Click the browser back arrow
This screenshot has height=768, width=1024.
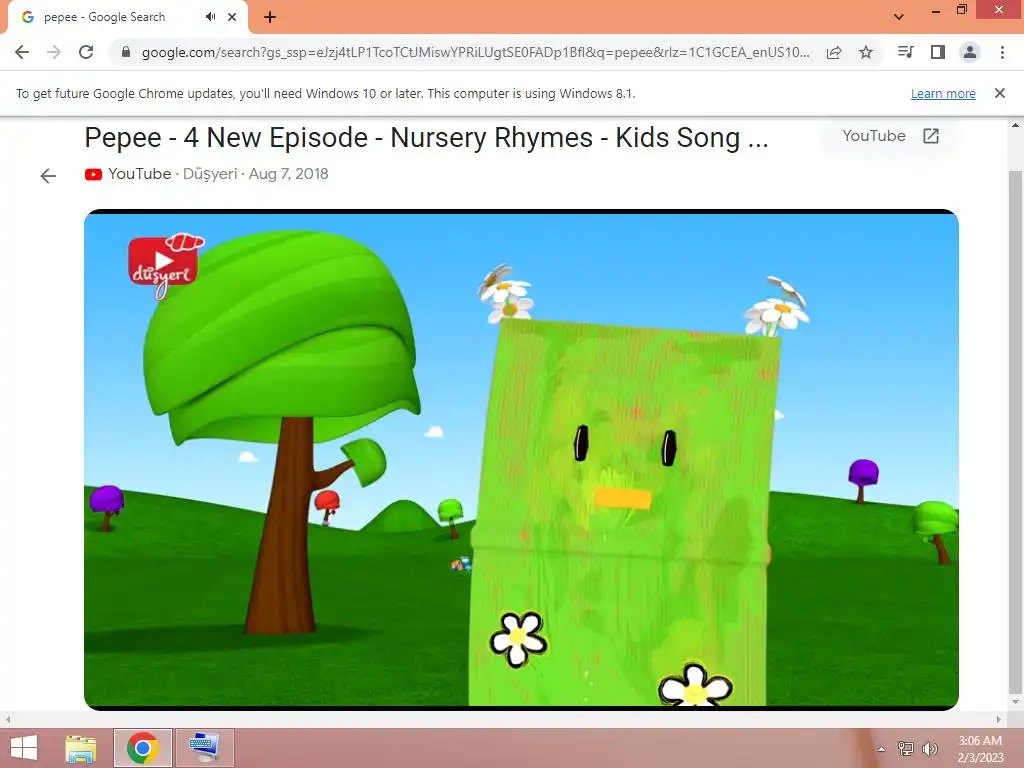[22, 52]
